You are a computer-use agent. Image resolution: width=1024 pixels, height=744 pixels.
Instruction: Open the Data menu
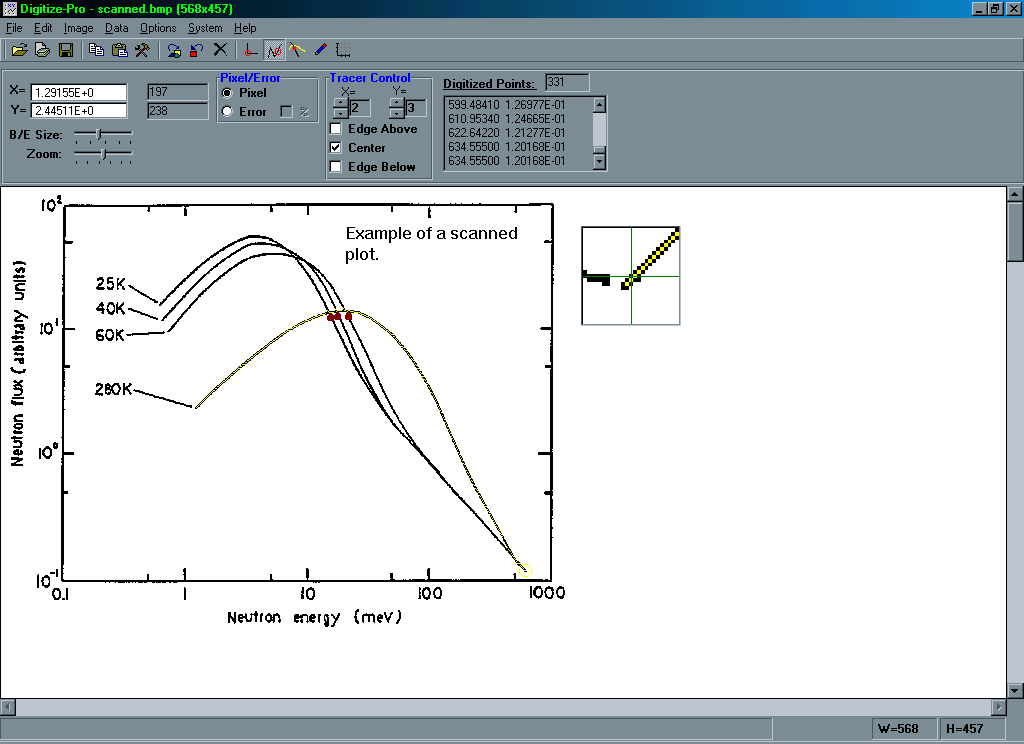[117, 28]
